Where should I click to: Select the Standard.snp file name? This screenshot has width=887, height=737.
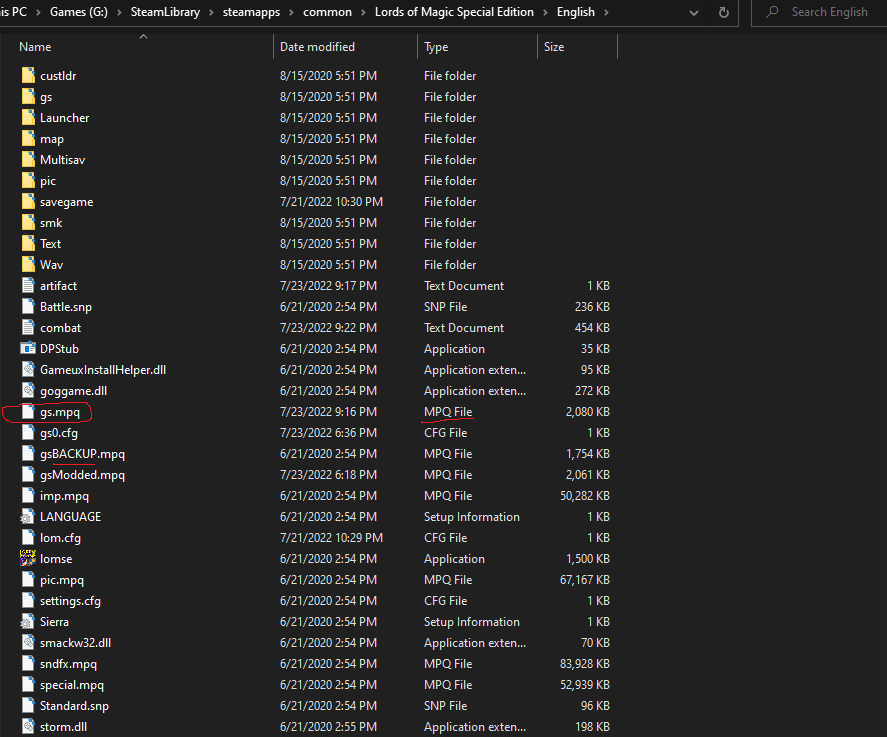click(x=74, y=706)
